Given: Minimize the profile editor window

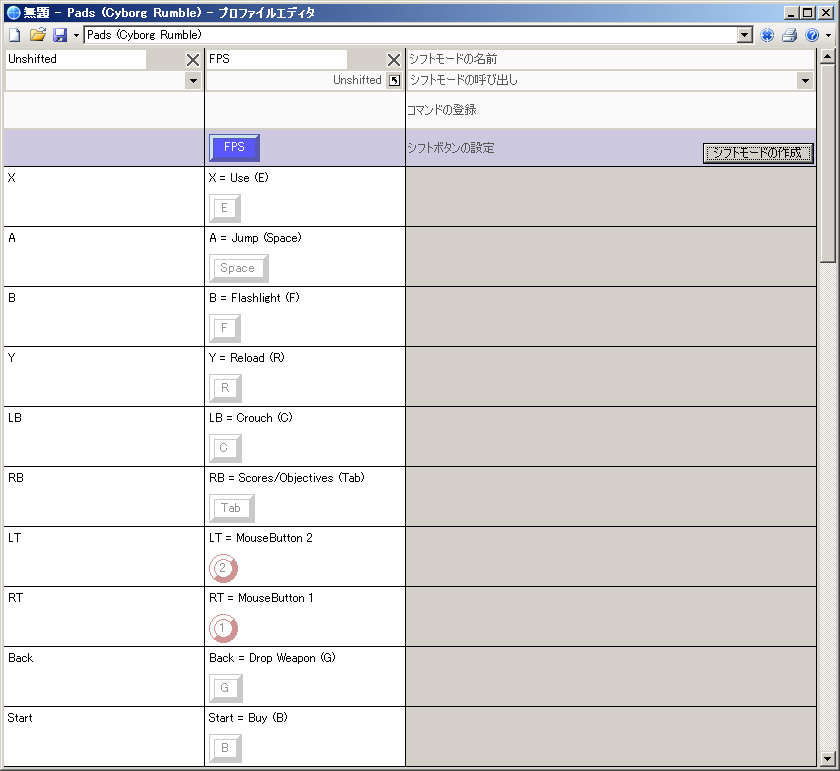Looking at the screenshot, I should coord(790,13).
